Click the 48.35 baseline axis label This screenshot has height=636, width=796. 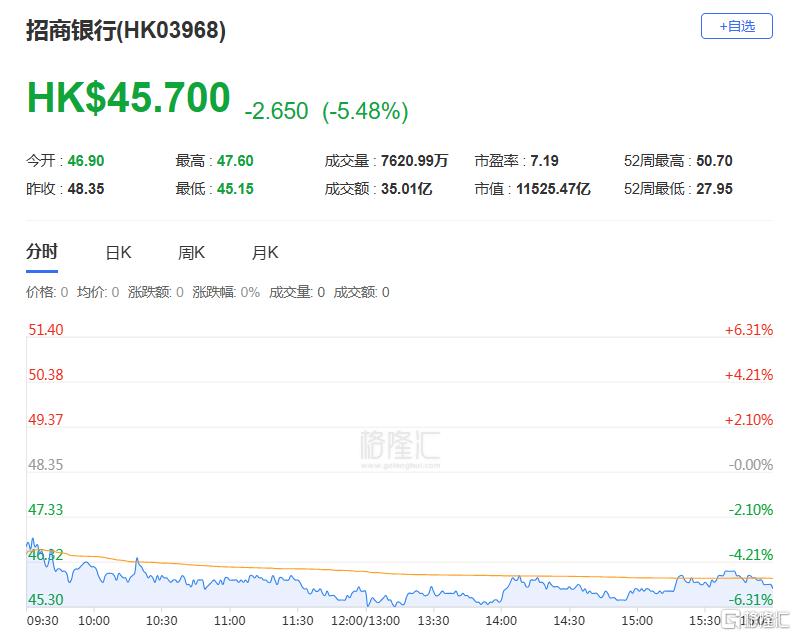pos(46,465)
